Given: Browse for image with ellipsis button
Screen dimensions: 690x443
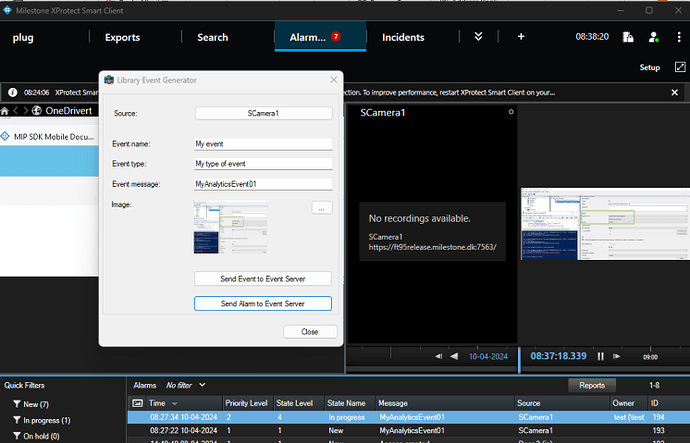Looking at the screenshot, I should click(322, 208).
